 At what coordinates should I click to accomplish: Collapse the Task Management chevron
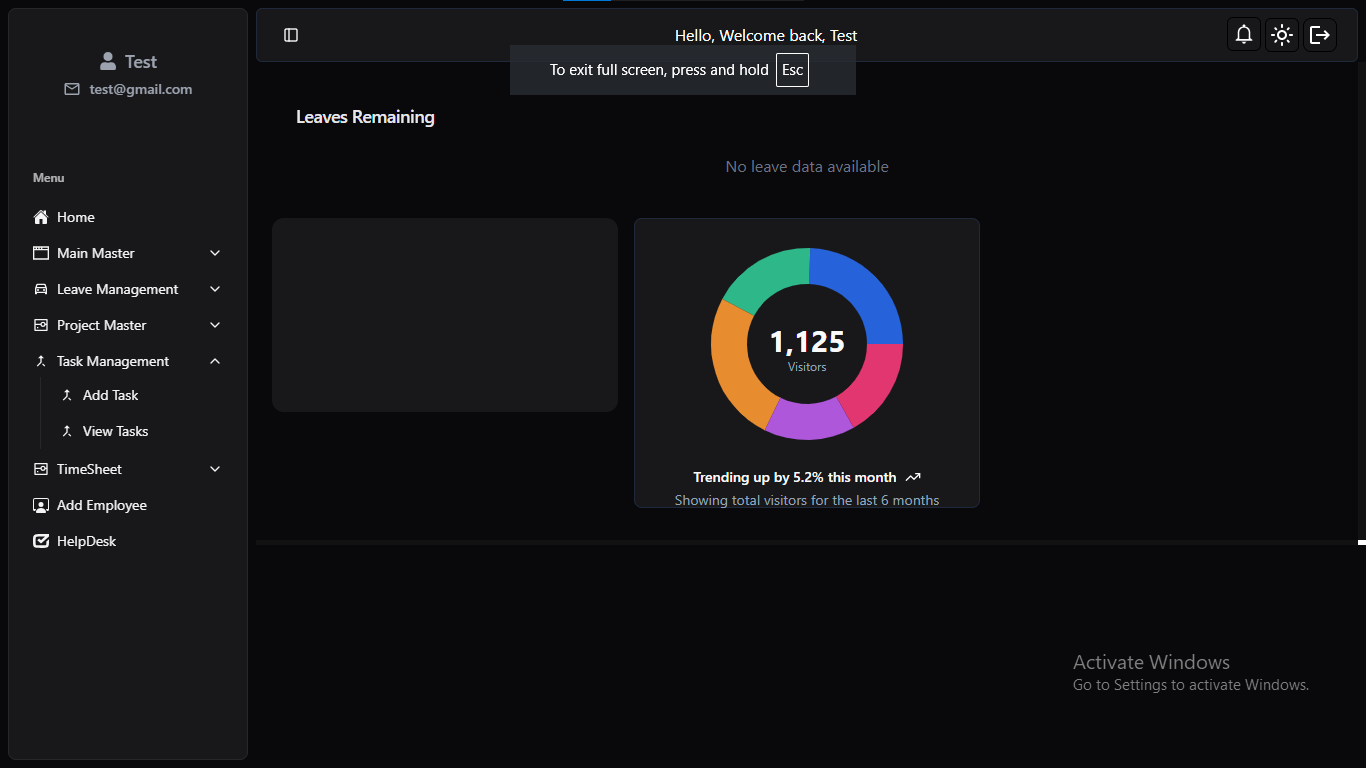click(x=215, y=361)
